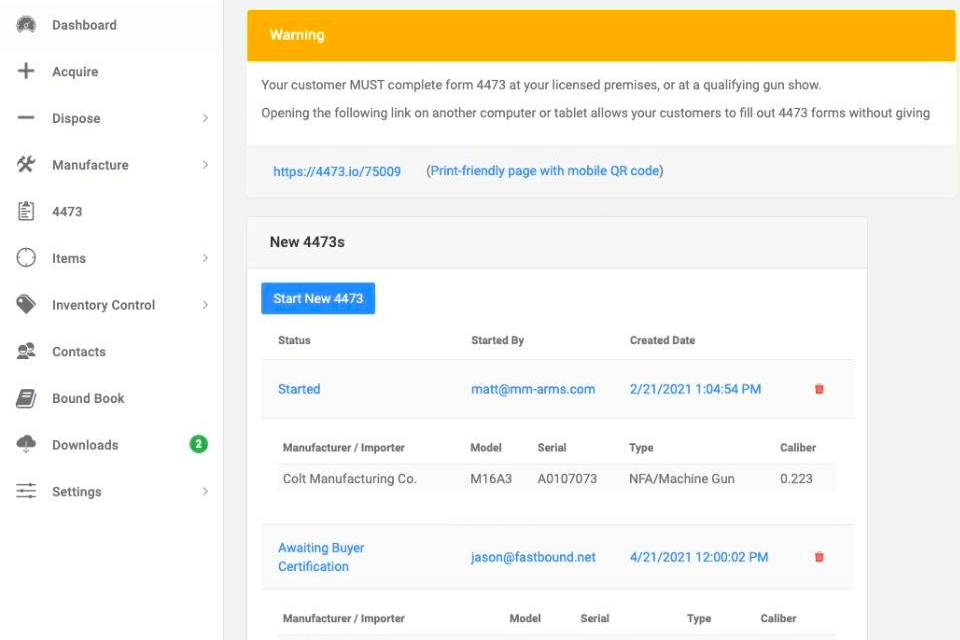Open Awaiting Buyer Certification status link

(321, 557)
